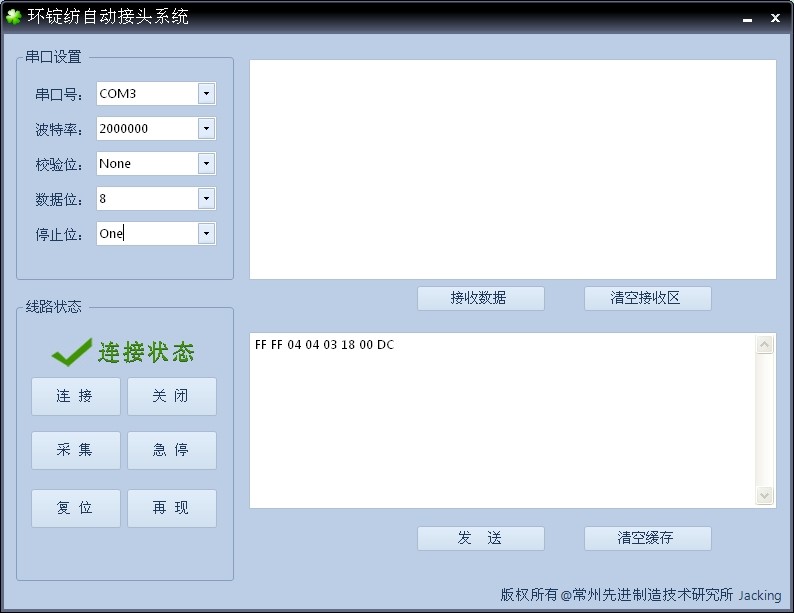Screen dimensions: 794x613
Task: Click the 接收数据 receive data button
Action: click(481, 298)
